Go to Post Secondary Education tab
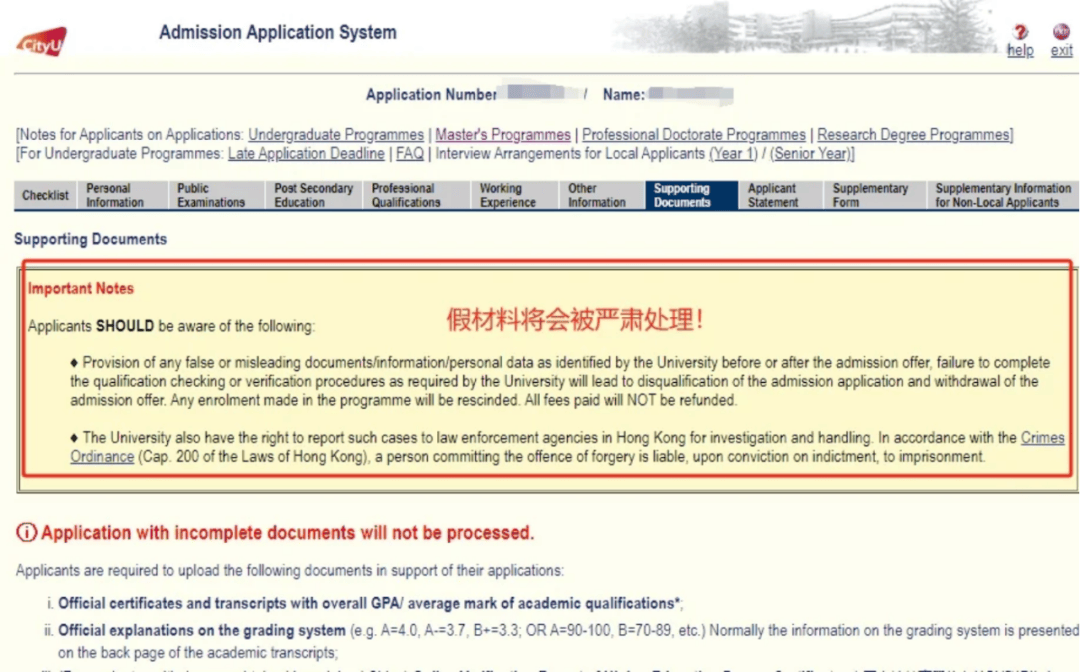Viewport: 1080px width, 672px height. coord(314,195)
